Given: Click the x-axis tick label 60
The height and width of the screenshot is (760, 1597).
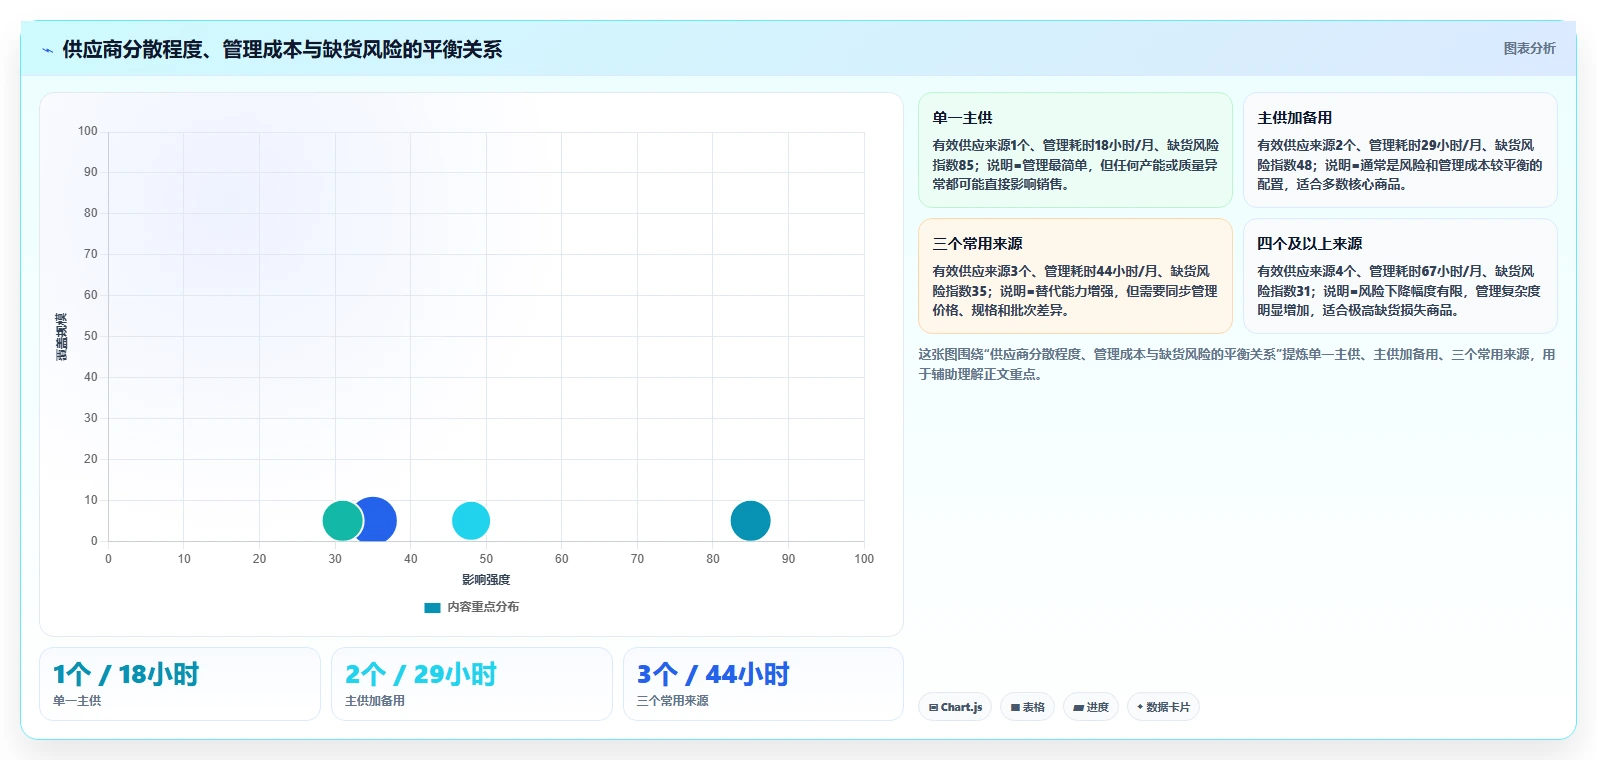Looking at the screenshot, I should click(561, 559).
